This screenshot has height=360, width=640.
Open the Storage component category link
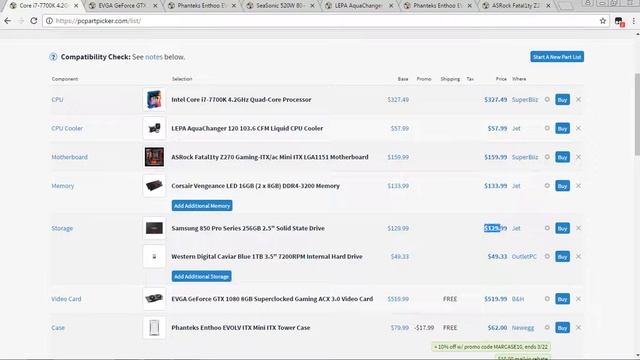[62, 228]
